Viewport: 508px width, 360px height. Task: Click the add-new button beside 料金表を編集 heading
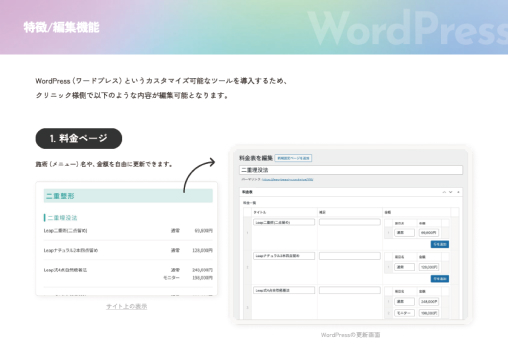293,158
